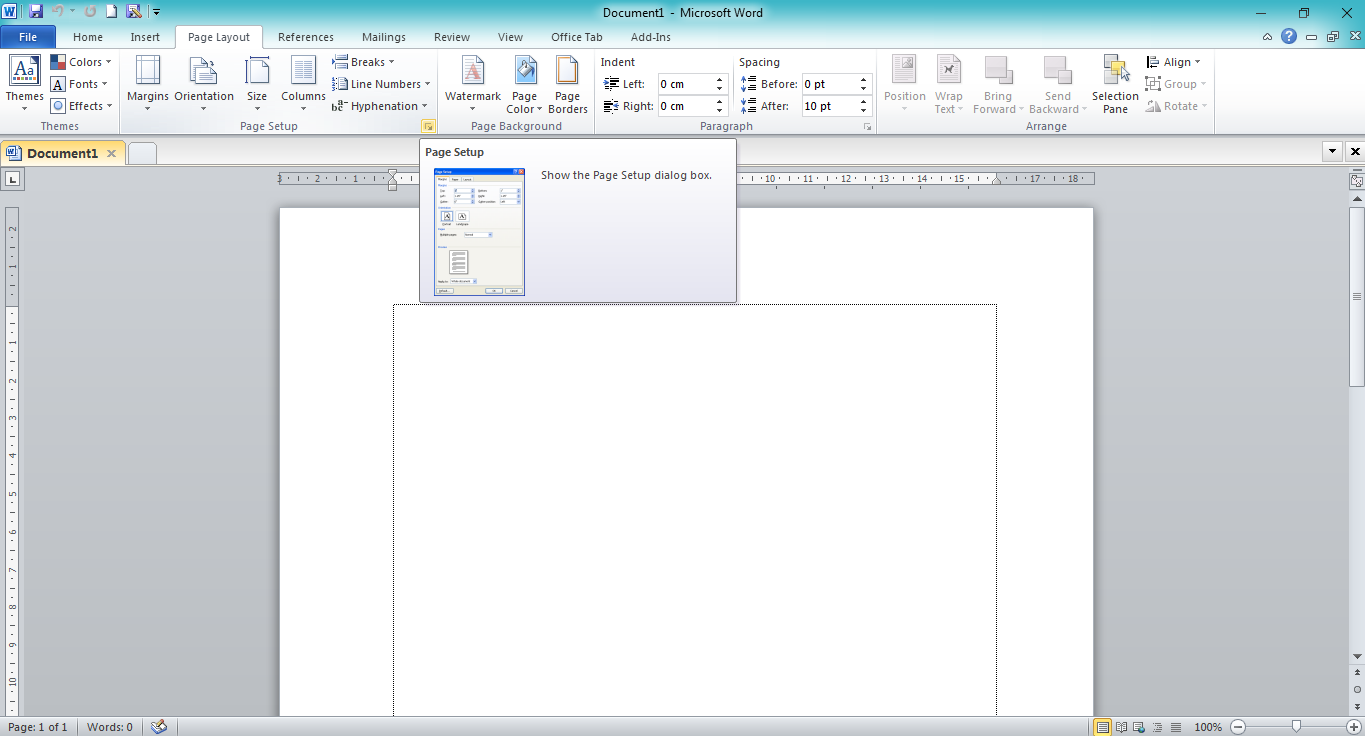This screenshot has width=1365, height=736.
Task: Open the Page Color palette
Action: click(524, 85)
